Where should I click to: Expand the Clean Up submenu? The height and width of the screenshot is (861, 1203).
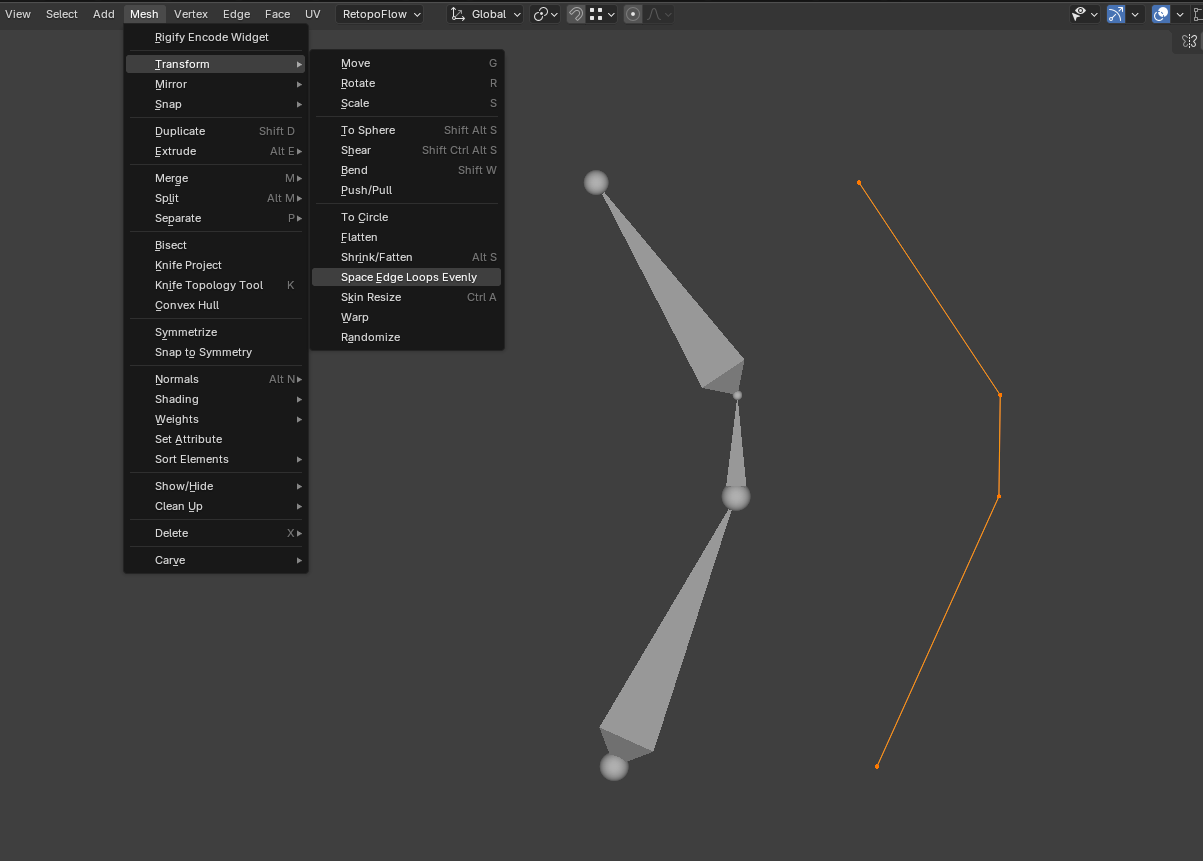(x=215, y=506)
